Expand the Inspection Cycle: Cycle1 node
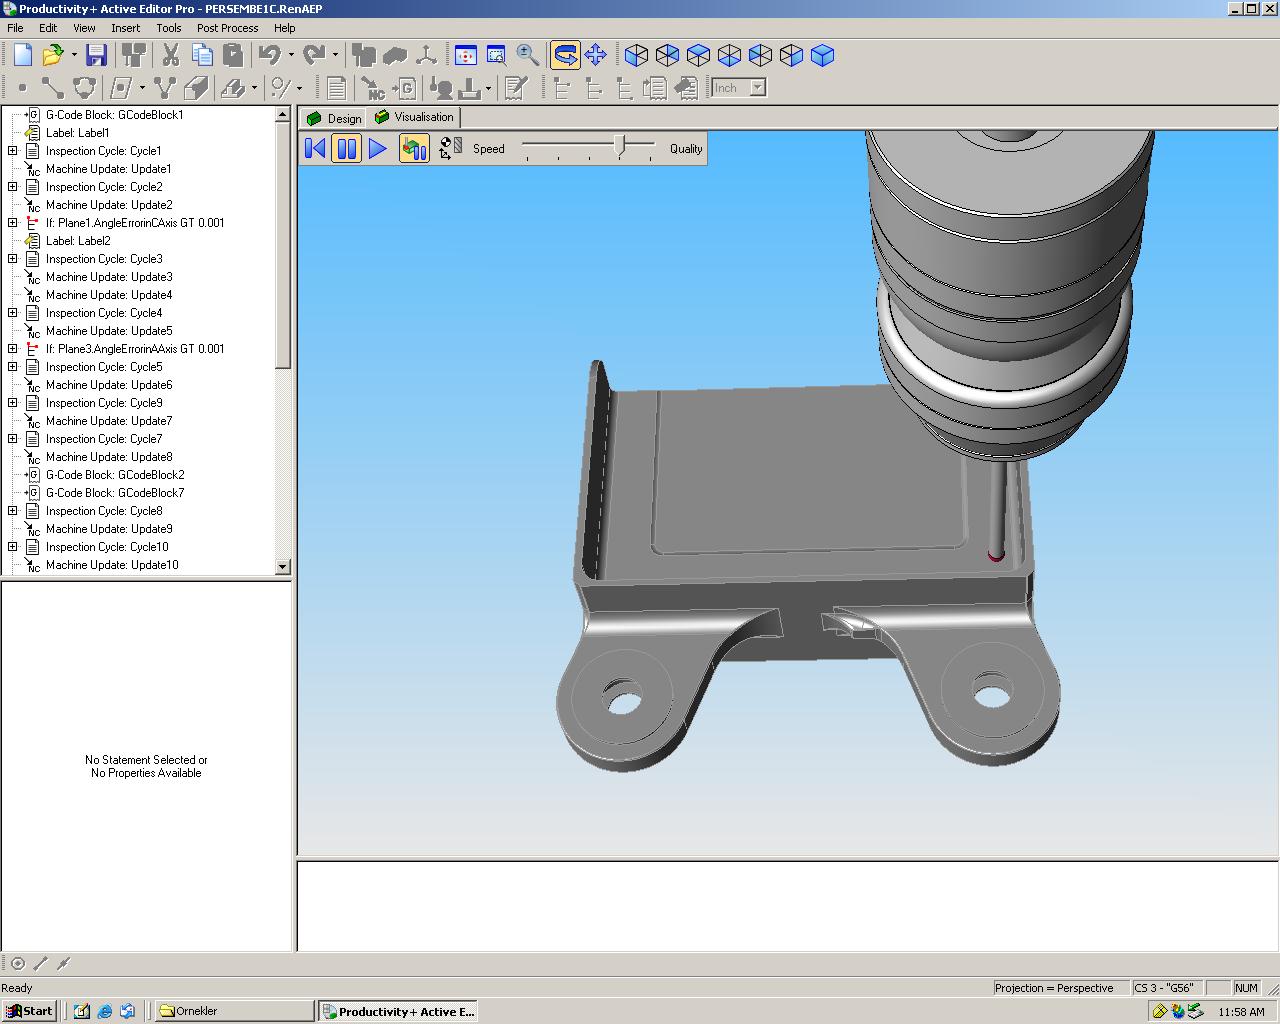Viewport: 1280px width, 1024px height. click(13, 151)
